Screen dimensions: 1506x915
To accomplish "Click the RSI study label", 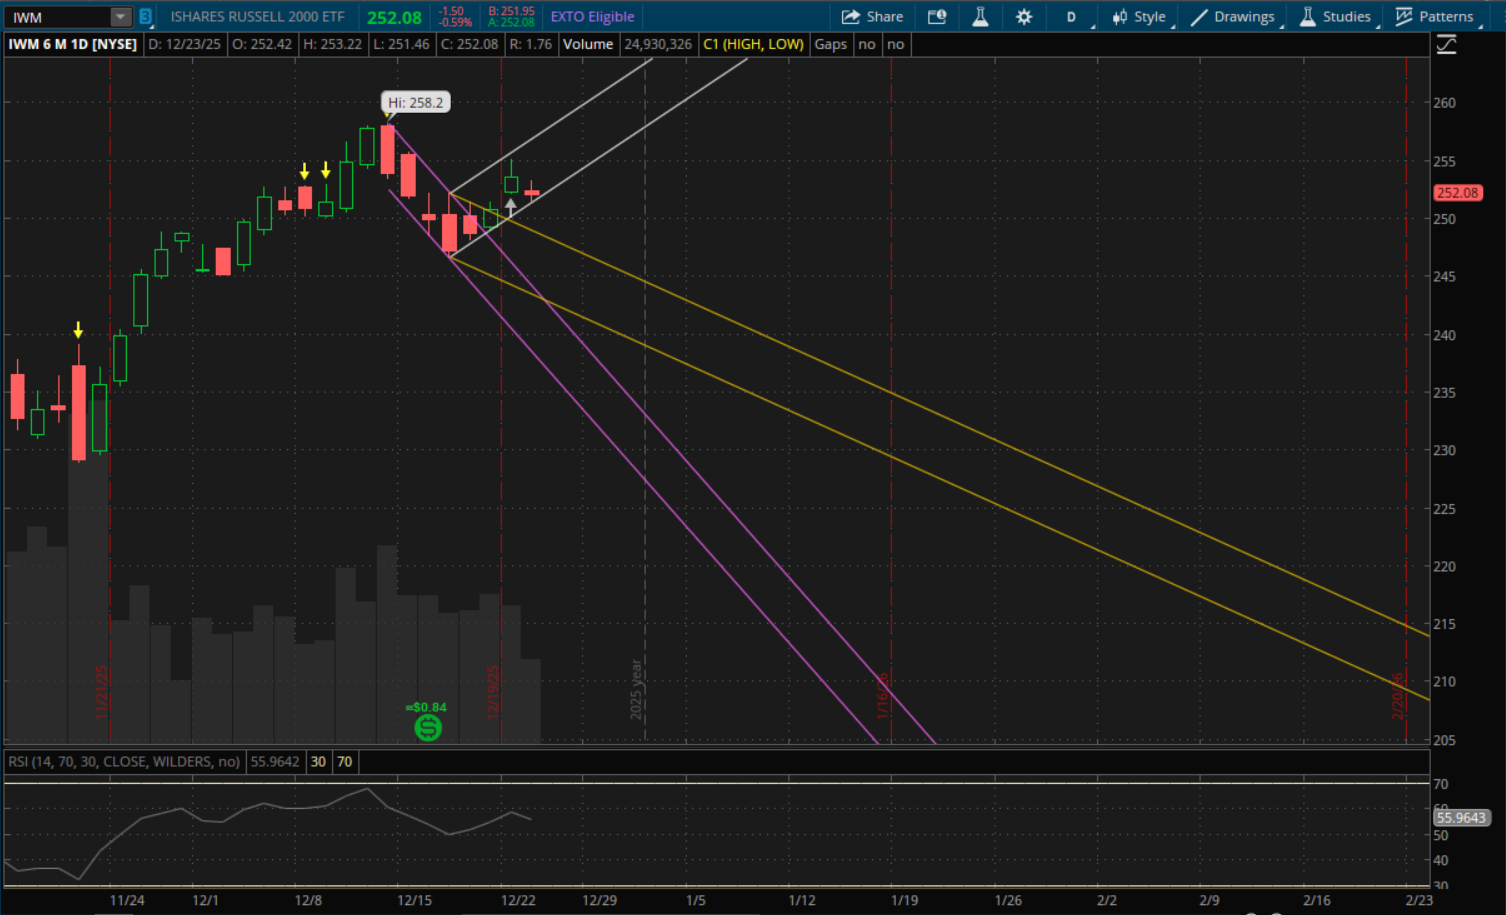I will (x=124, y=762).
